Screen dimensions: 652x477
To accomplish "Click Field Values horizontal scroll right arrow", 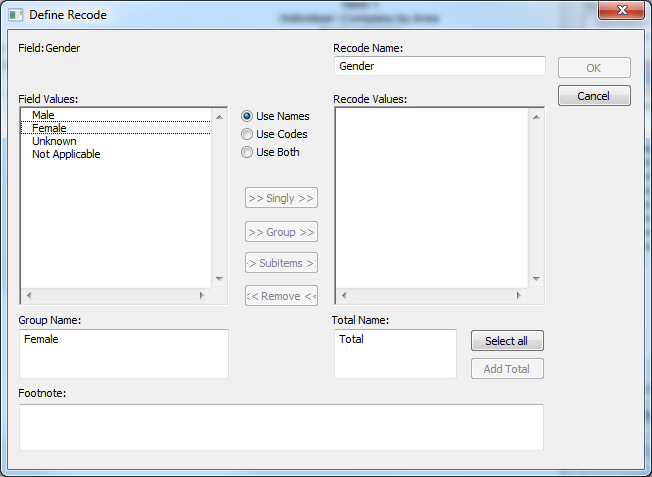I will (202, 296).
